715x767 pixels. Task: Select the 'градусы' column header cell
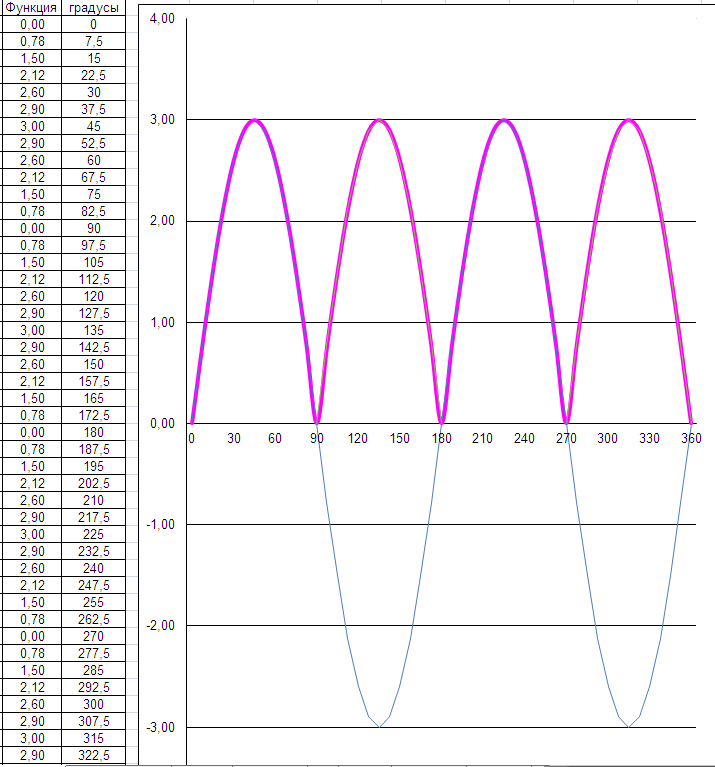[x=93, y=8]
